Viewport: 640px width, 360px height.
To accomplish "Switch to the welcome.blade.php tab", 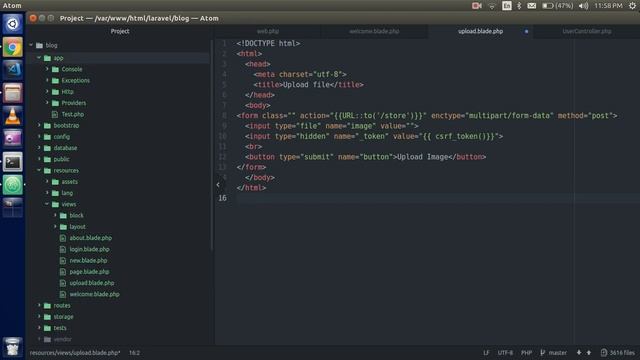I will tap(374, 31).
